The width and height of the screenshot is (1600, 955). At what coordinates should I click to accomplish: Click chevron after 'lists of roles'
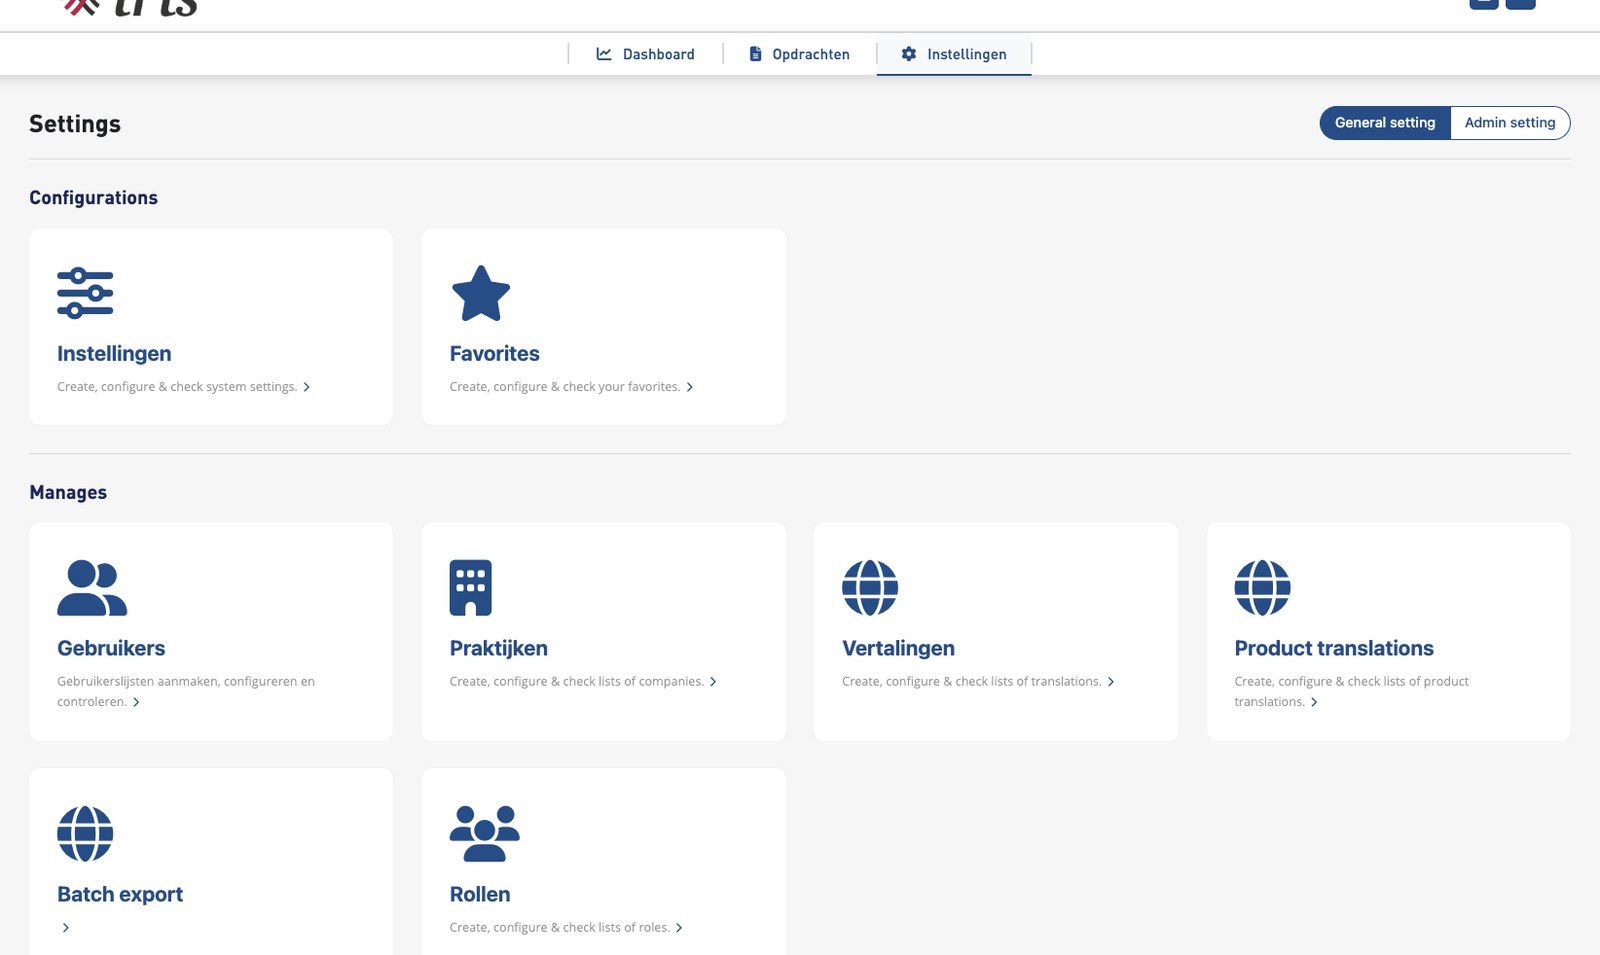[679, 928]
